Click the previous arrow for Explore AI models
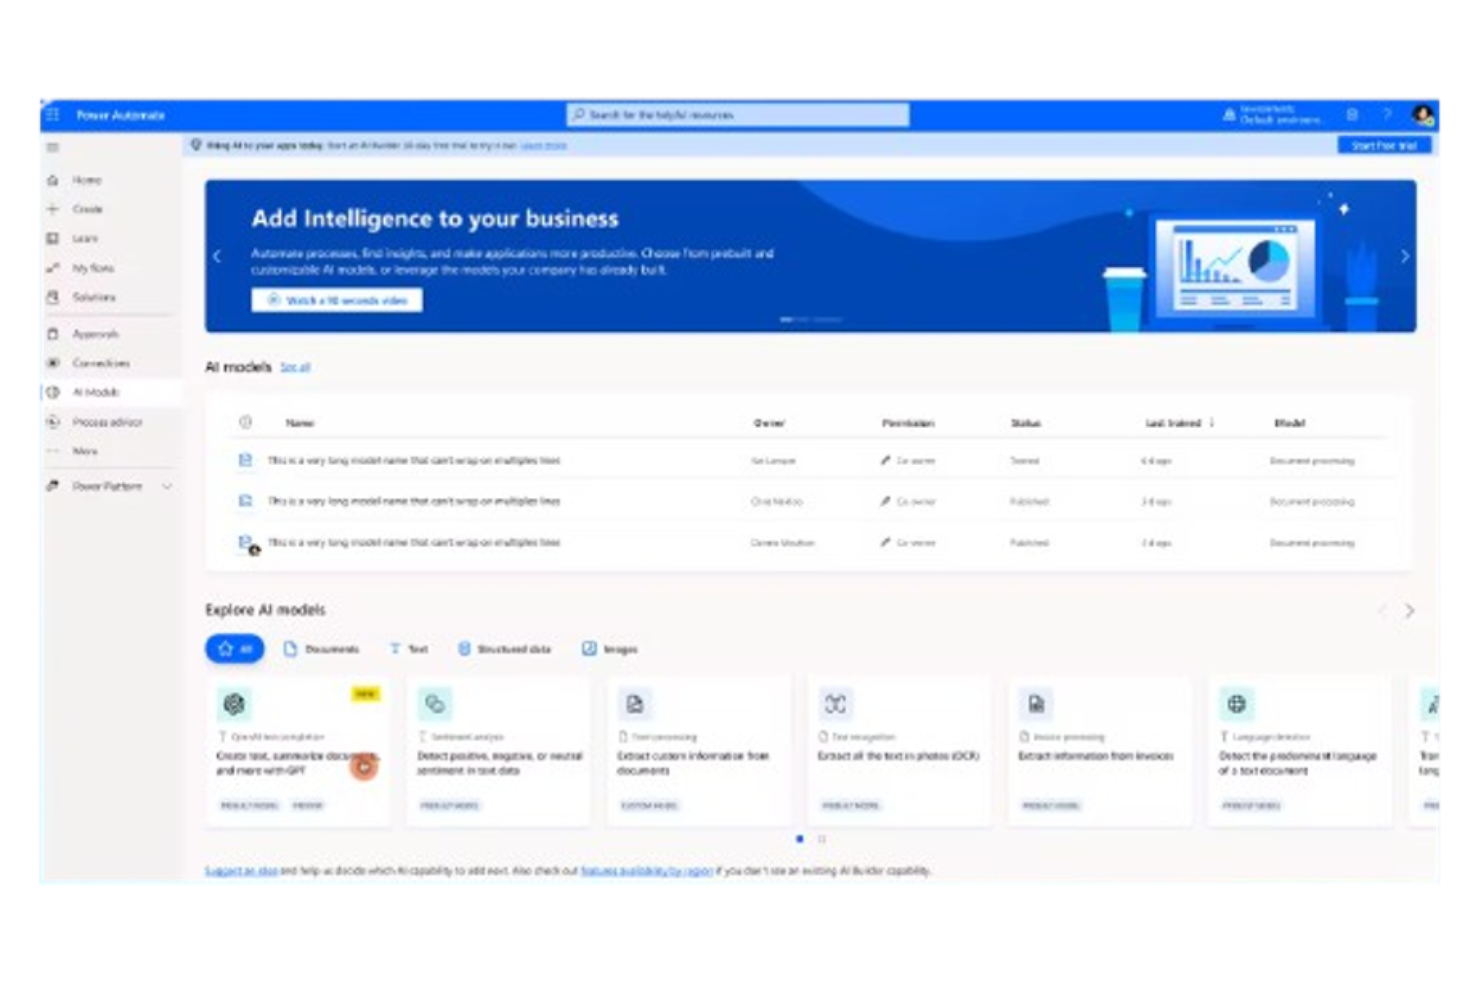 [x=1382, y=610]
